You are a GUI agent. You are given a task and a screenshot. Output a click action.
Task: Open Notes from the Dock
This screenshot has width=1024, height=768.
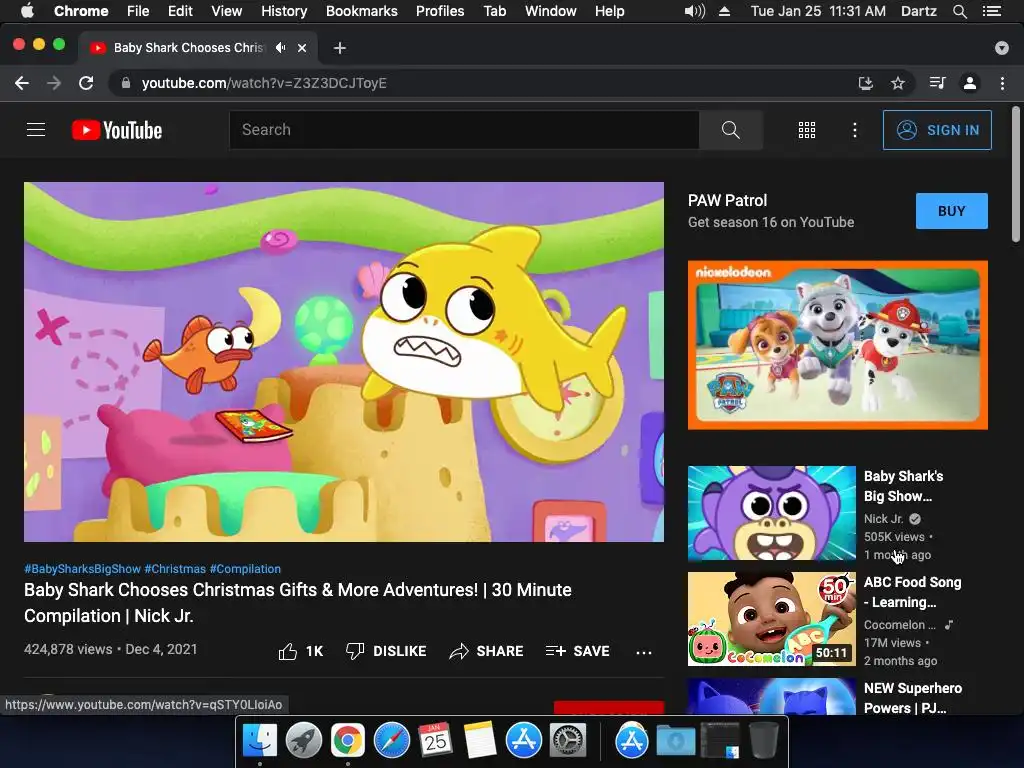480,741
